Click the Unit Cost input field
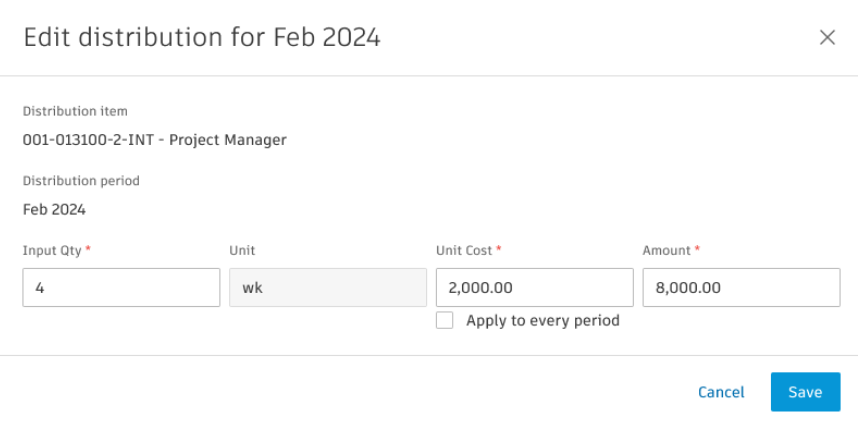This screenshot has height=424, width=858. 534,287
